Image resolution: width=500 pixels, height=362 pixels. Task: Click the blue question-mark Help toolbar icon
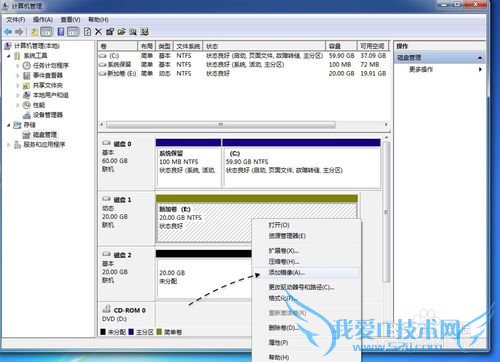[x=61, y=32]
